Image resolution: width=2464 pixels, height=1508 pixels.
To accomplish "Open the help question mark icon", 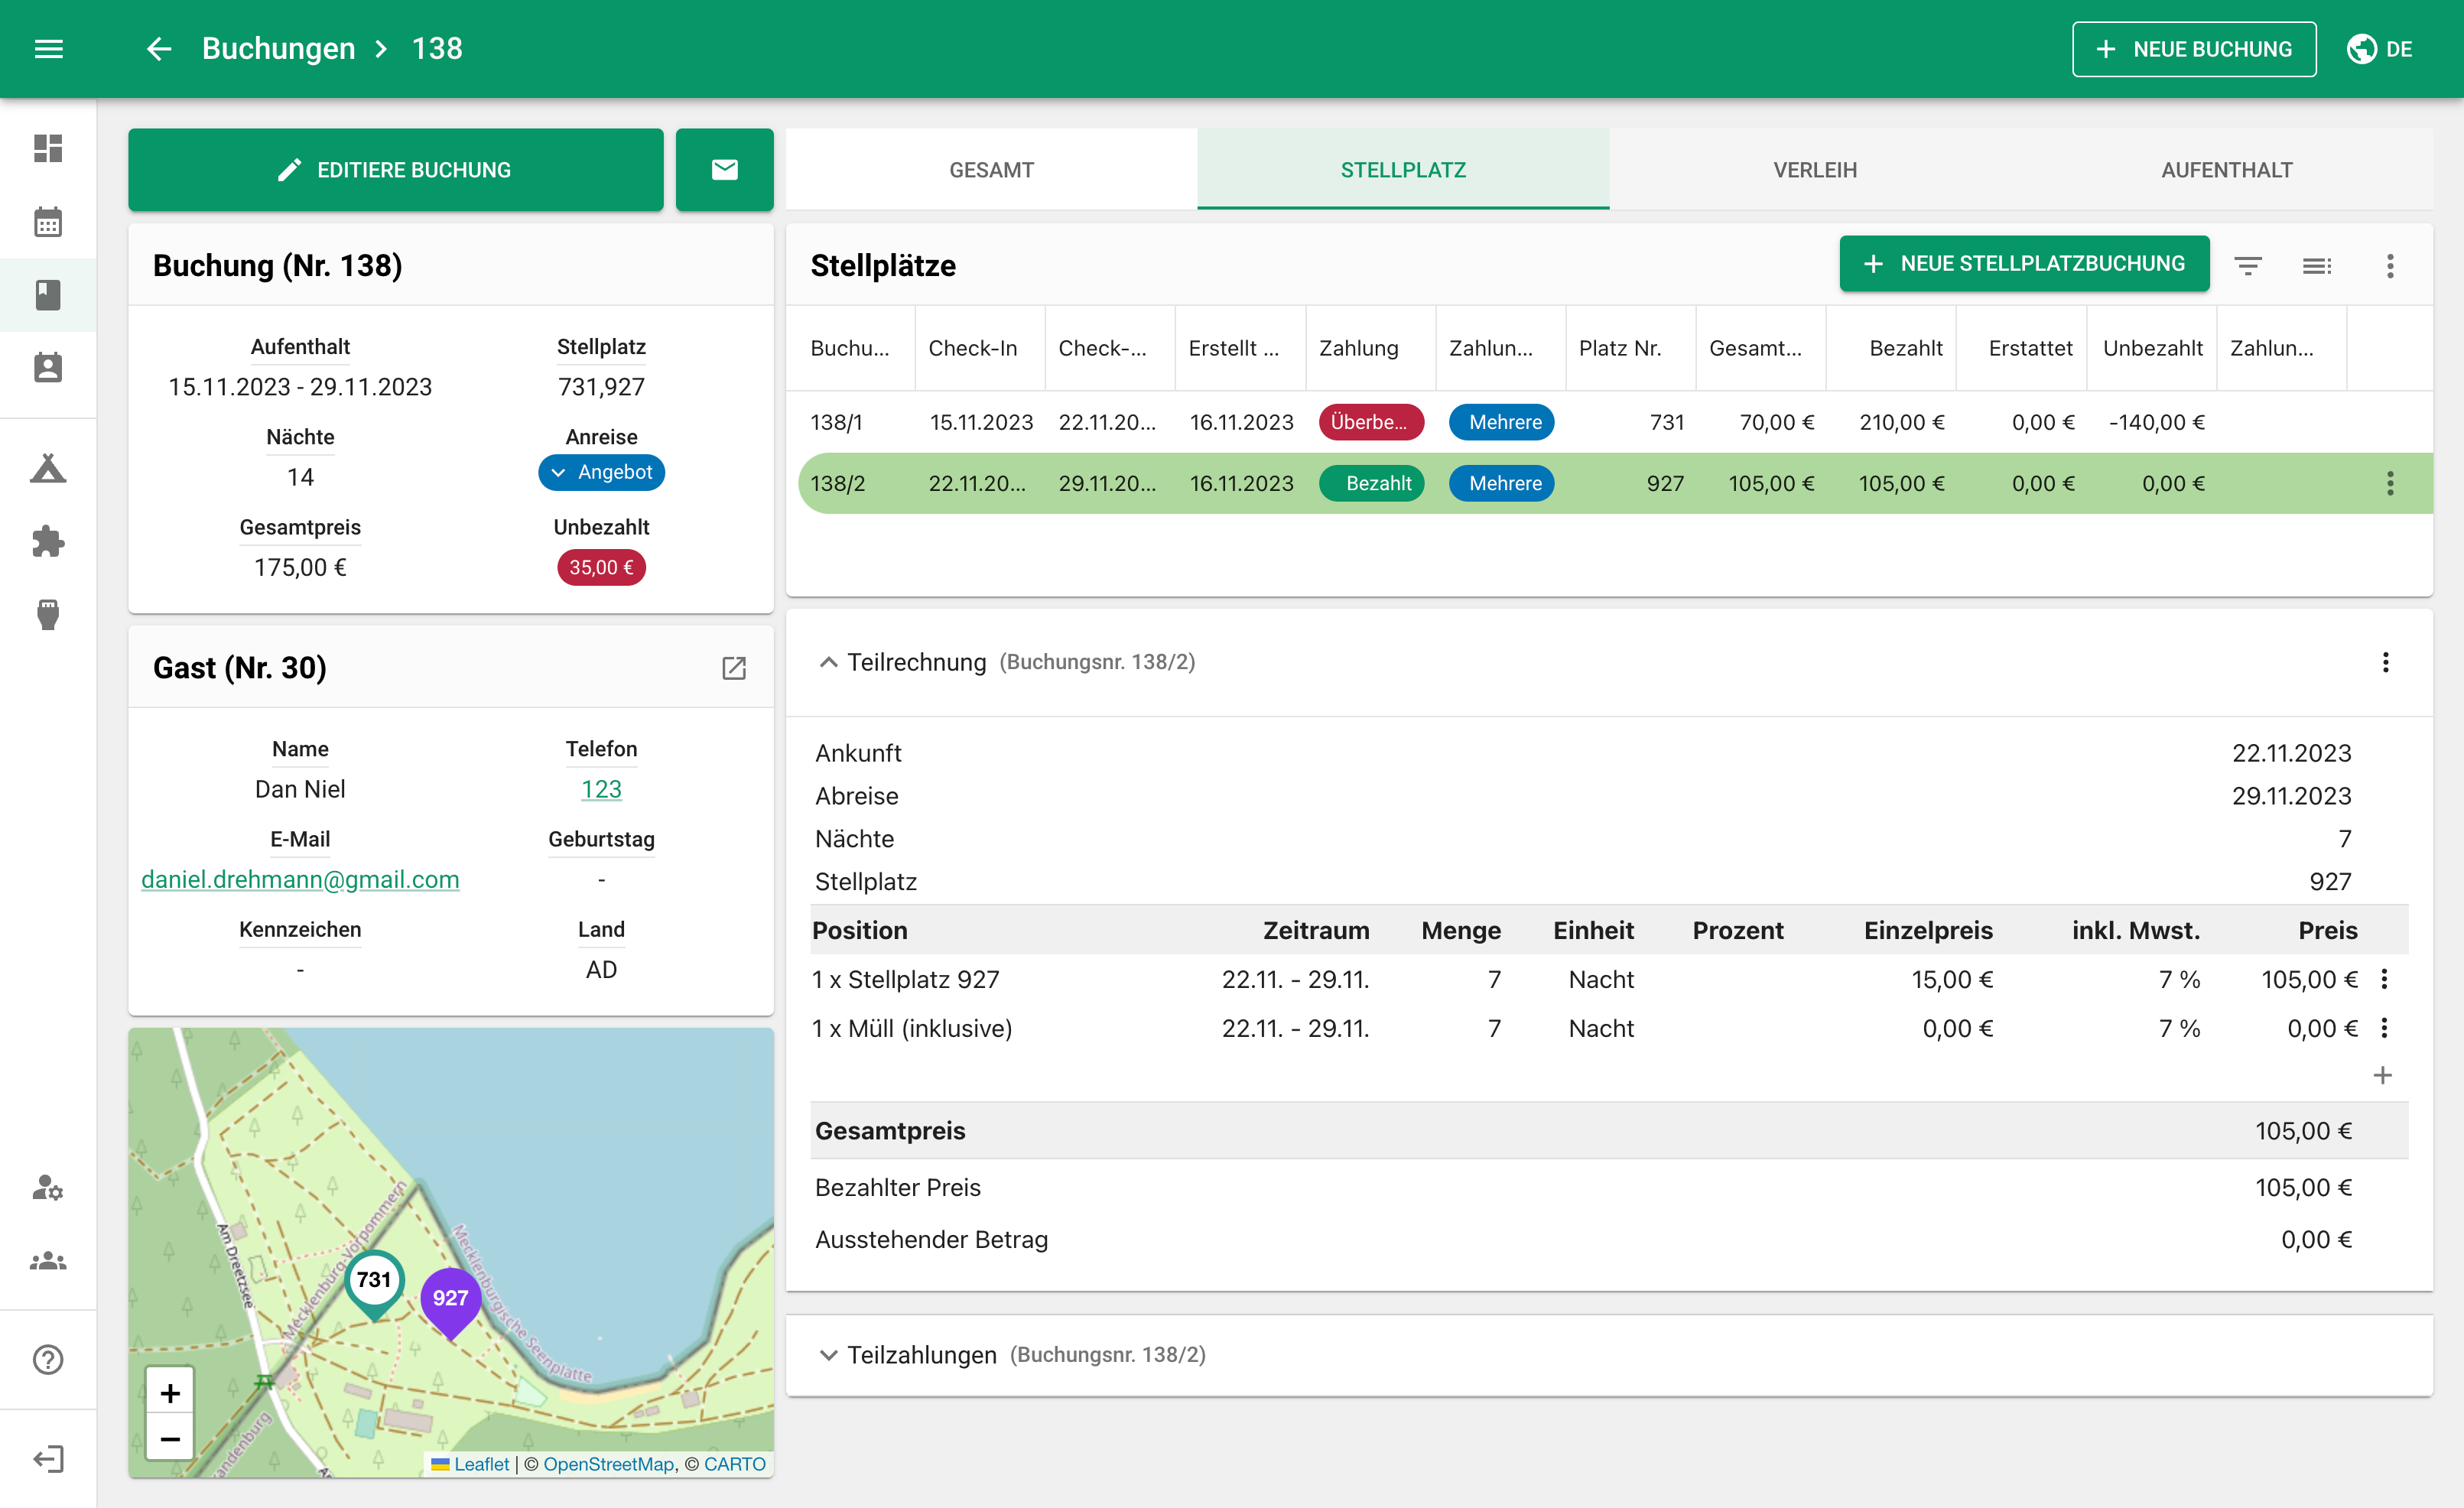I will point(48,1360).
